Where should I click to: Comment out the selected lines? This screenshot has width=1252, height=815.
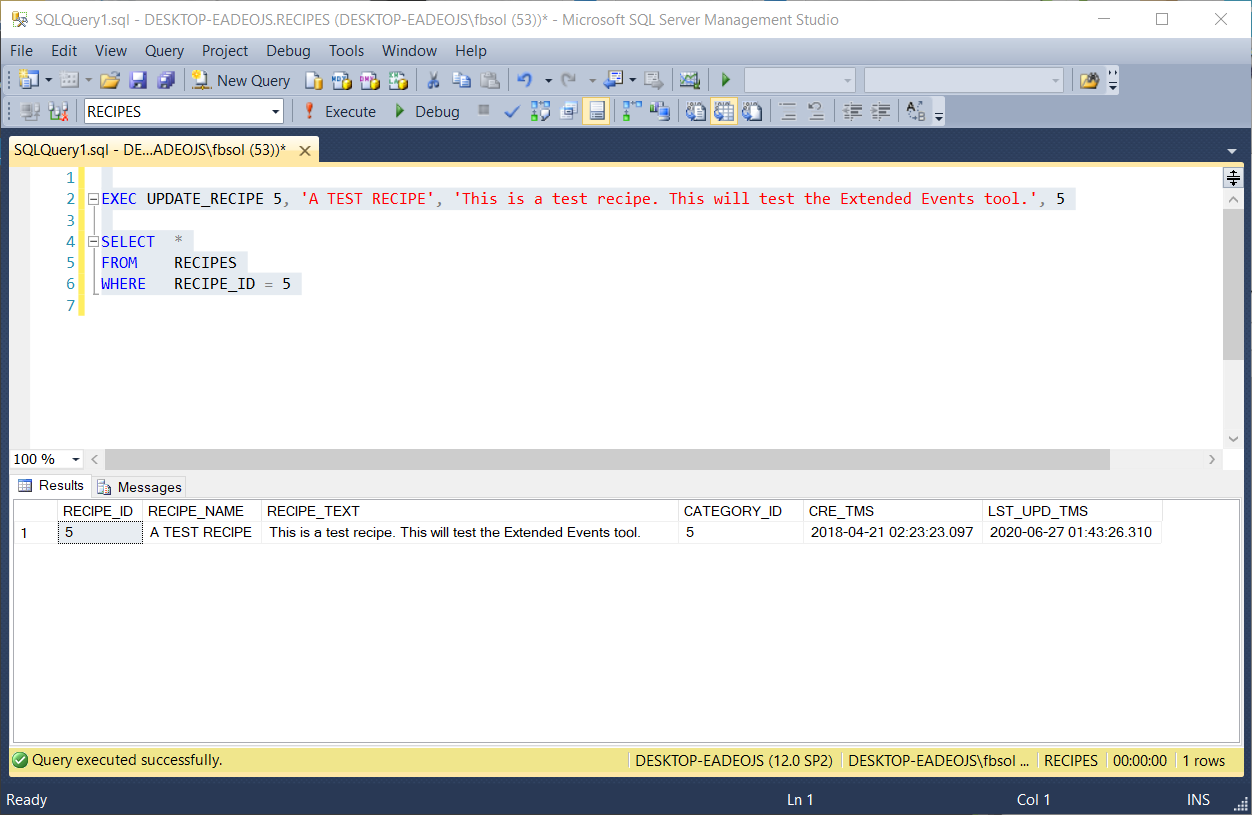click(x=787, y=111)
